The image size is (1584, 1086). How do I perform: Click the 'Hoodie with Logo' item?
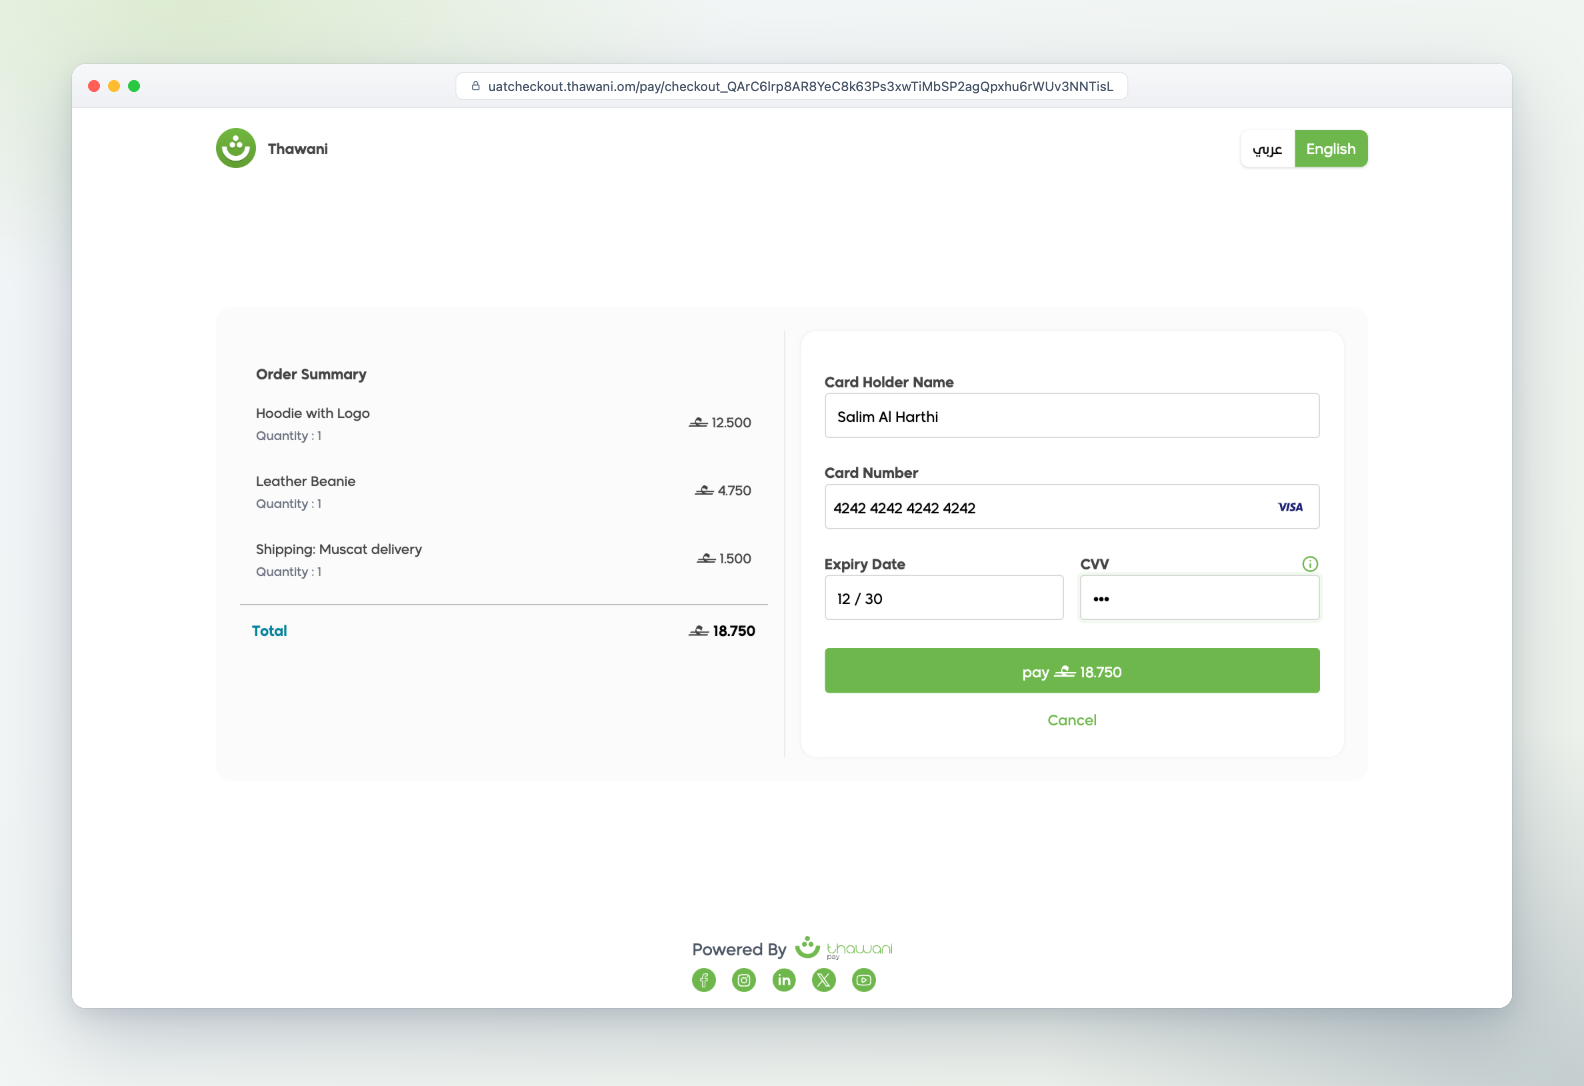point(313,413)
